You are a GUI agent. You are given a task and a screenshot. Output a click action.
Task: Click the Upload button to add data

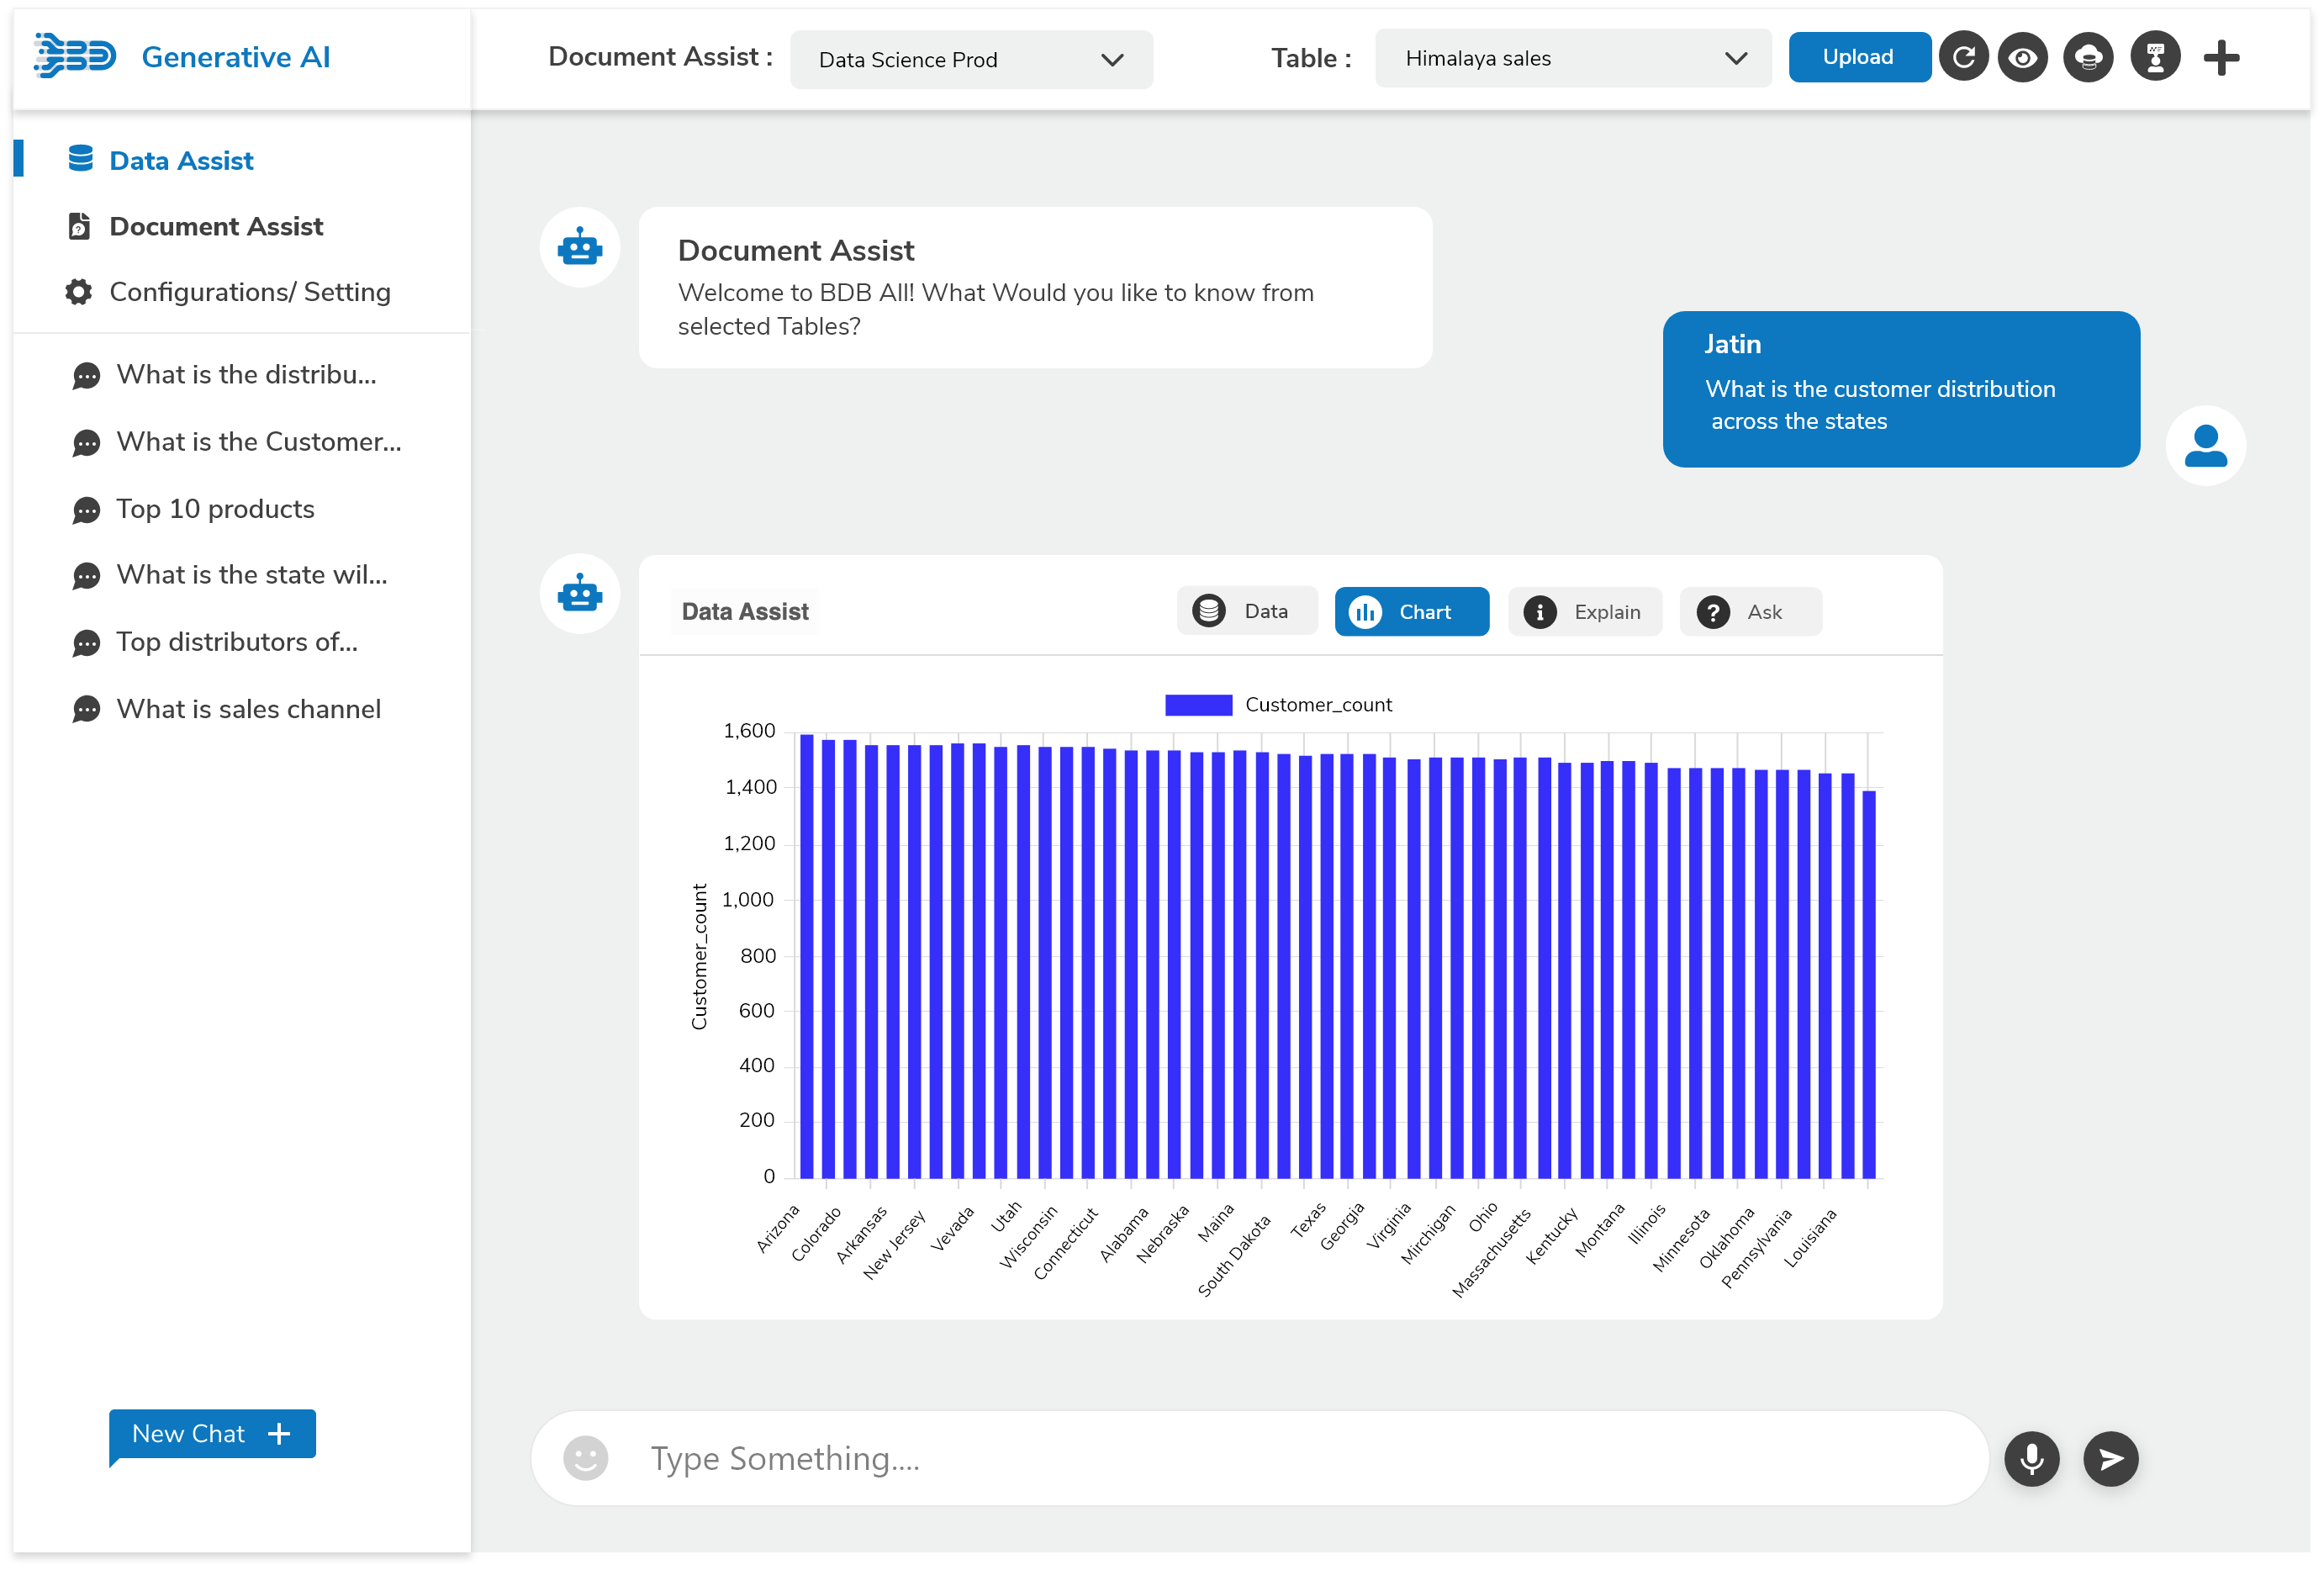pos(1857,58)
